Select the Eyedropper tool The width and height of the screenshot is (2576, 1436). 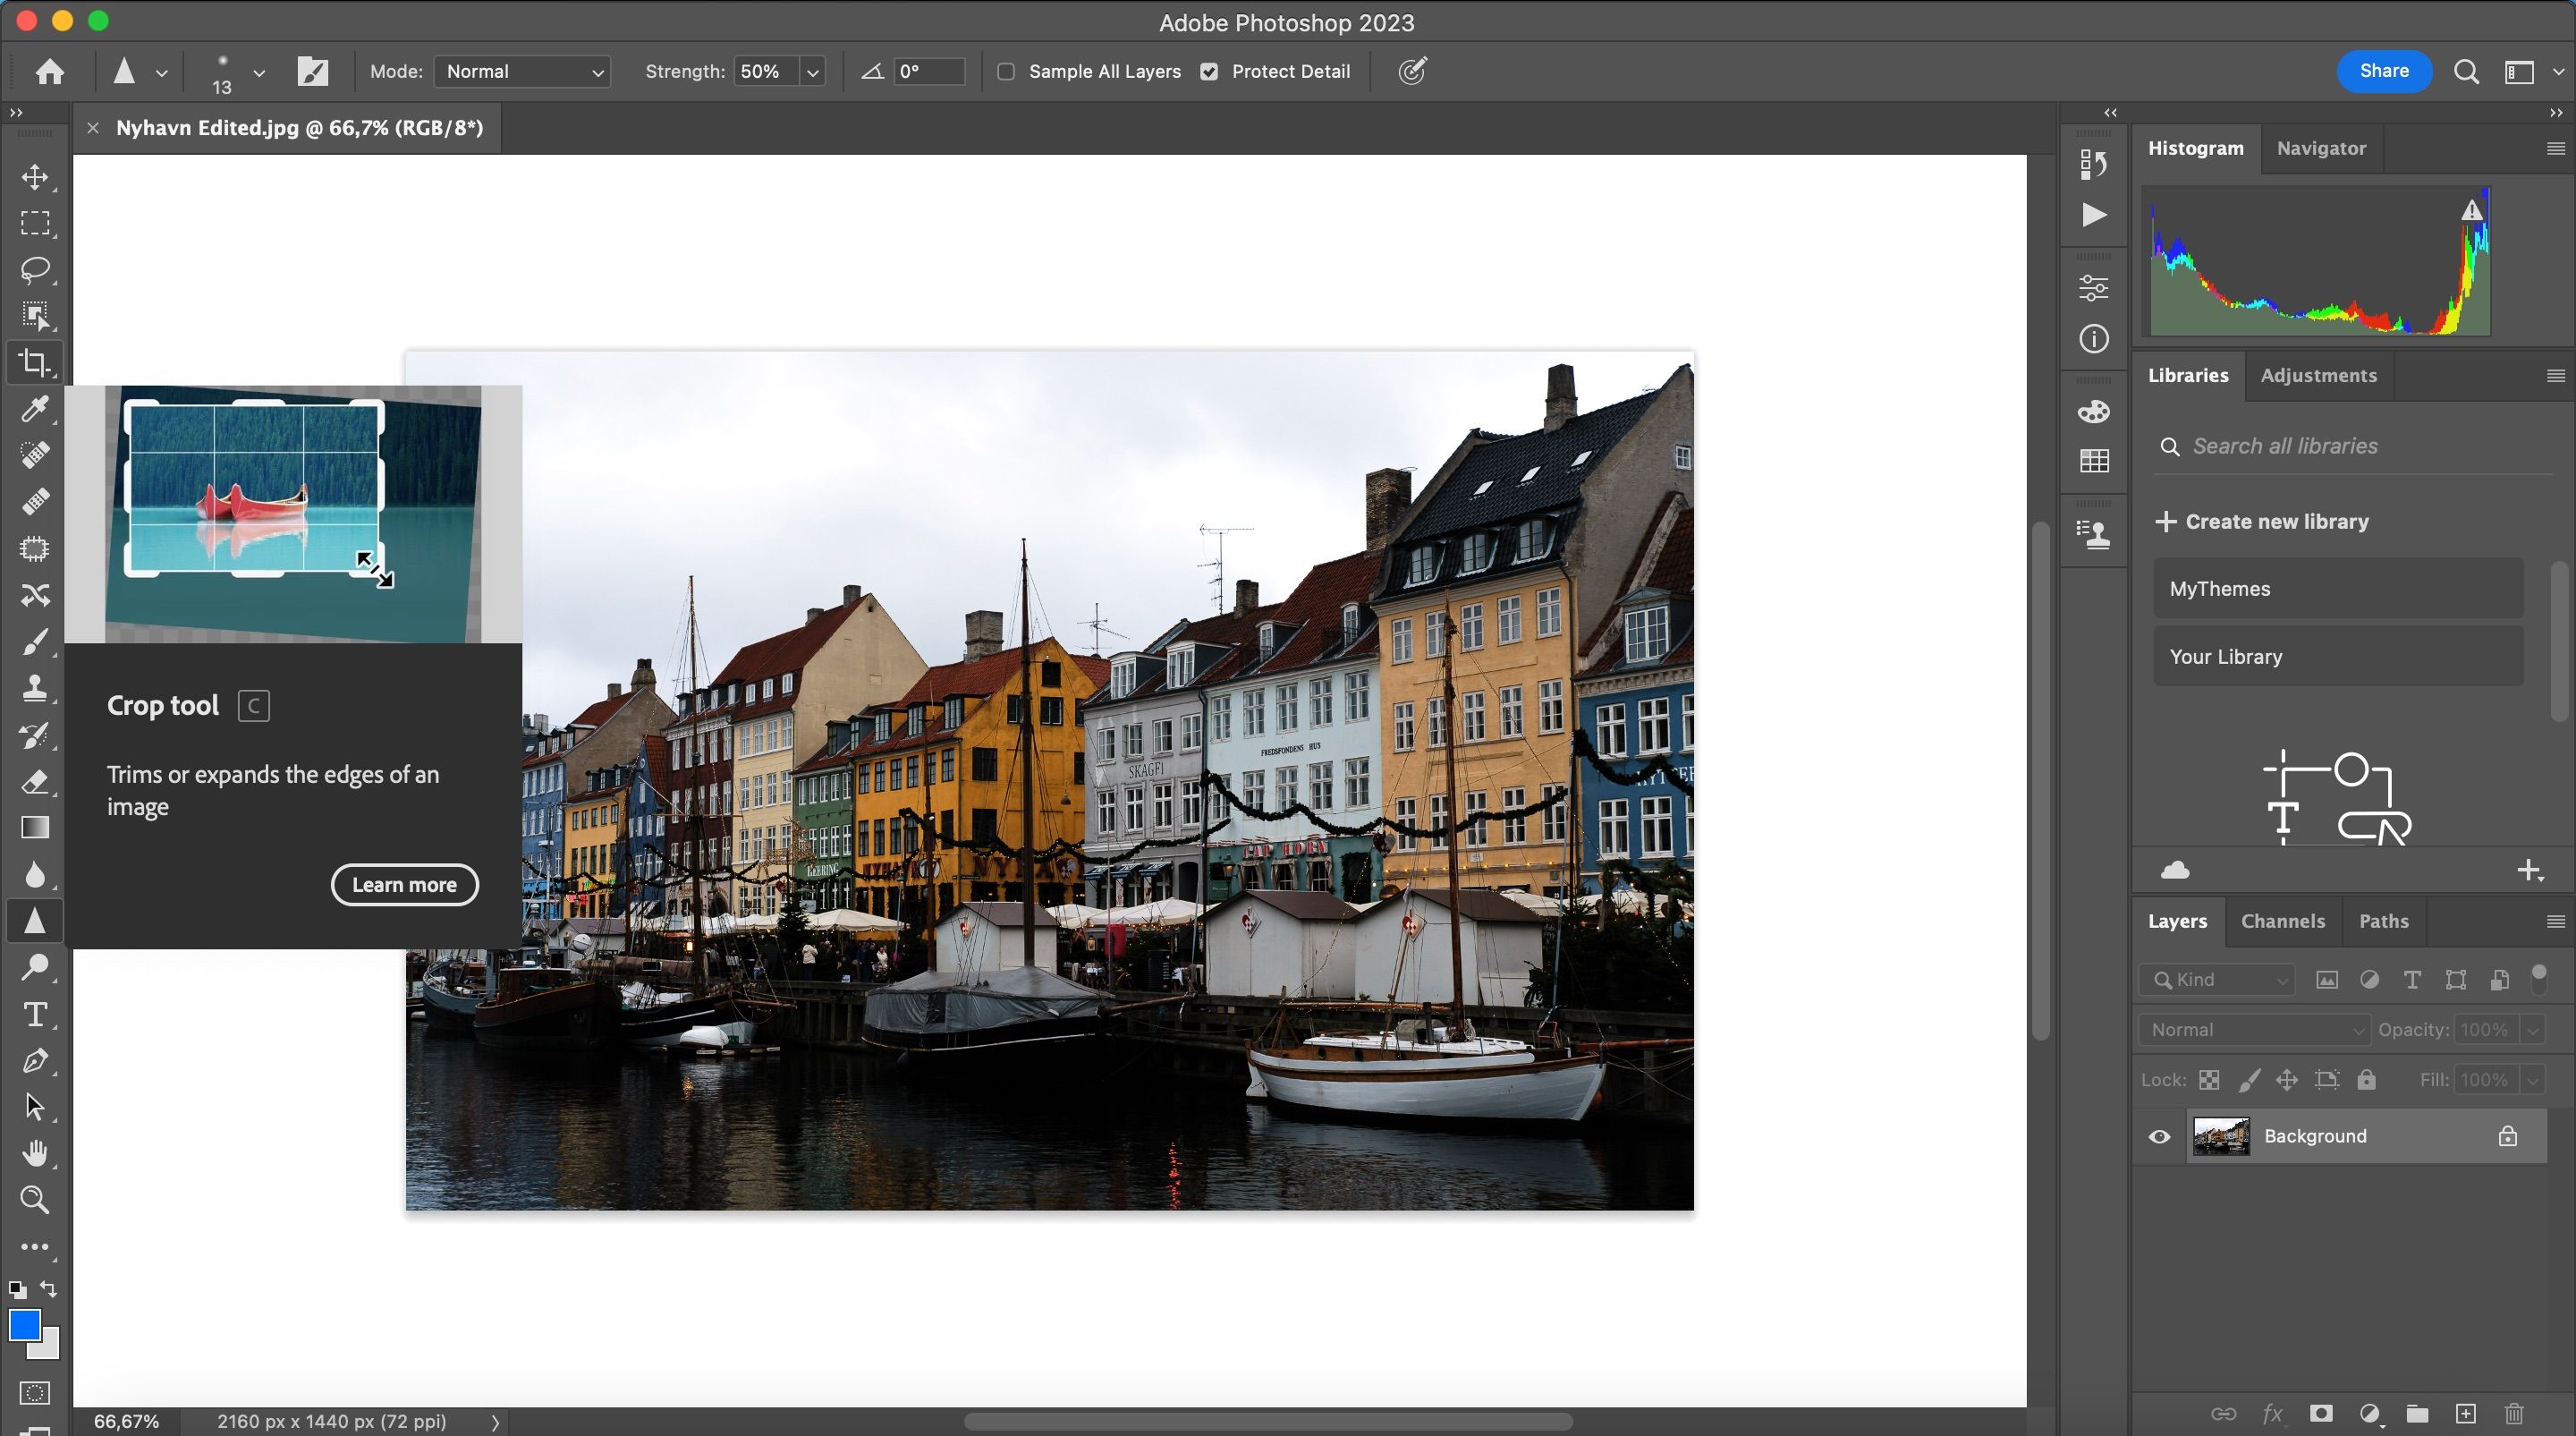[36, 409]
